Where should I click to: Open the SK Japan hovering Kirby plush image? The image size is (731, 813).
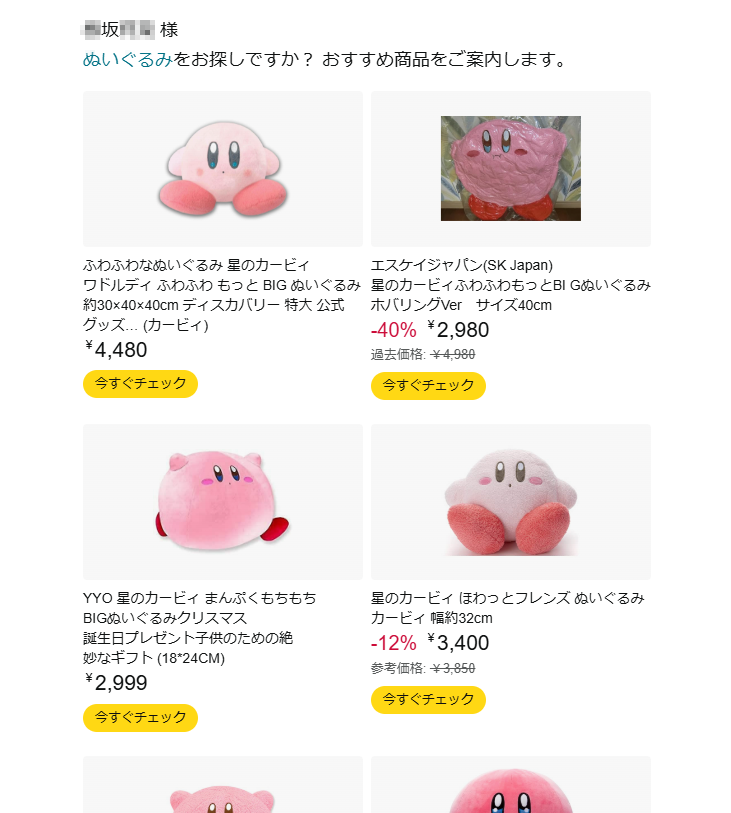[510, 168]
